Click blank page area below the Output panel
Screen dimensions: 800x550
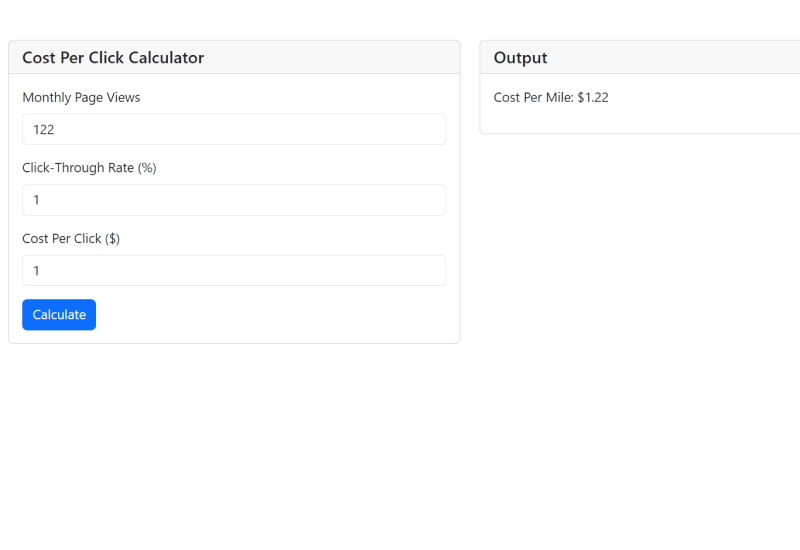(640, 300)
